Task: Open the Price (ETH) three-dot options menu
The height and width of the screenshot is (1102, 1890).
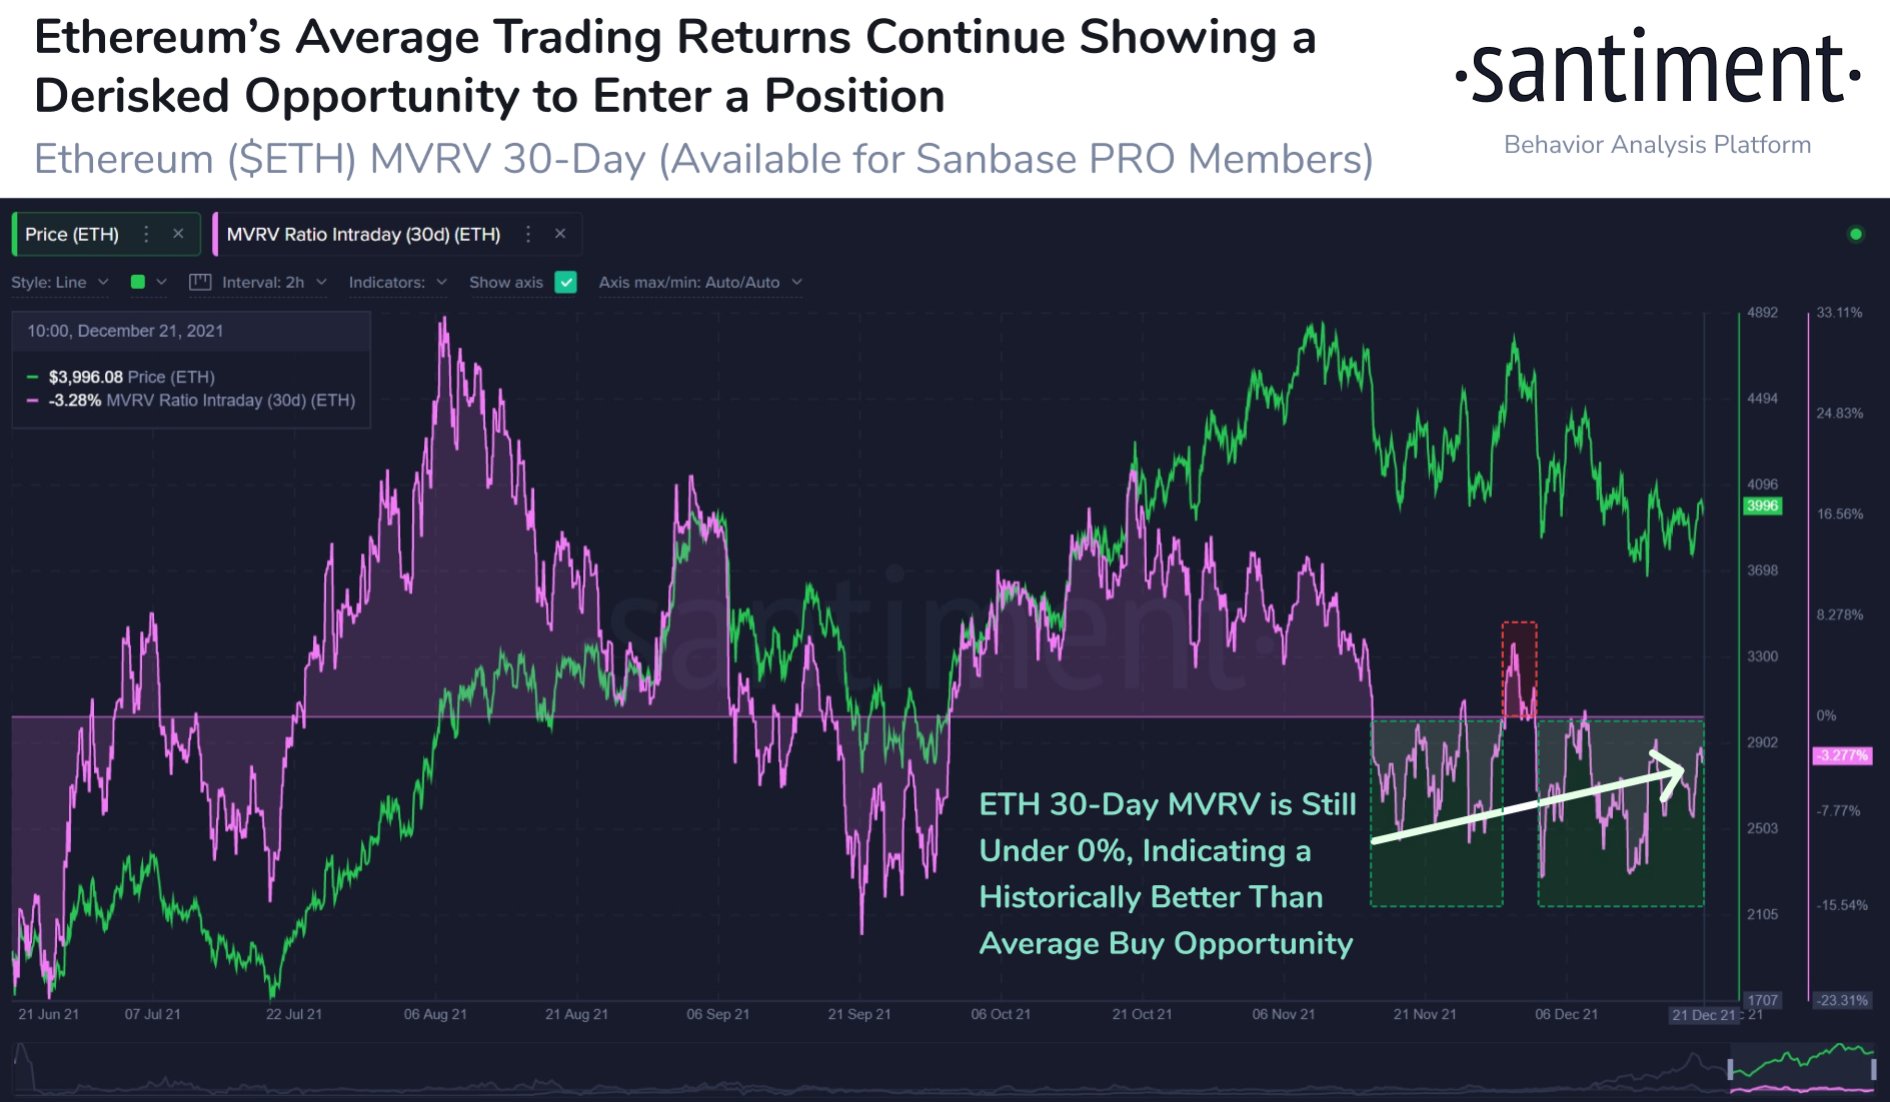Action: tap(146, 234)
